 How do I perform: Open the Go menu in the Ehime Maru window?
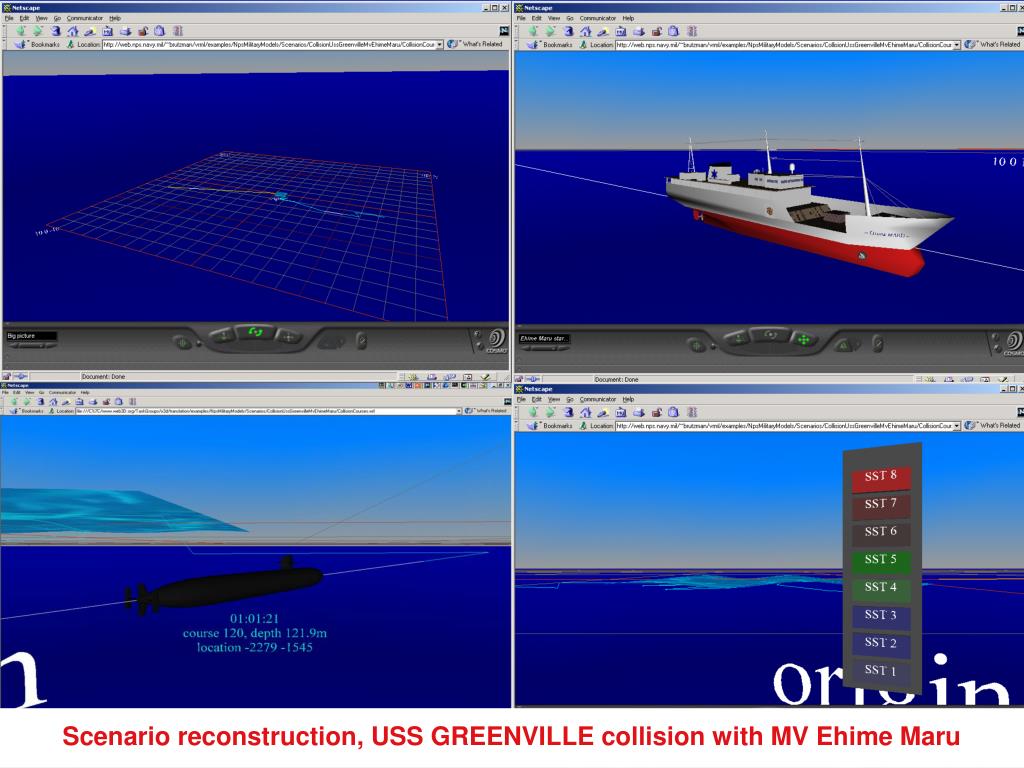[569, 18]
